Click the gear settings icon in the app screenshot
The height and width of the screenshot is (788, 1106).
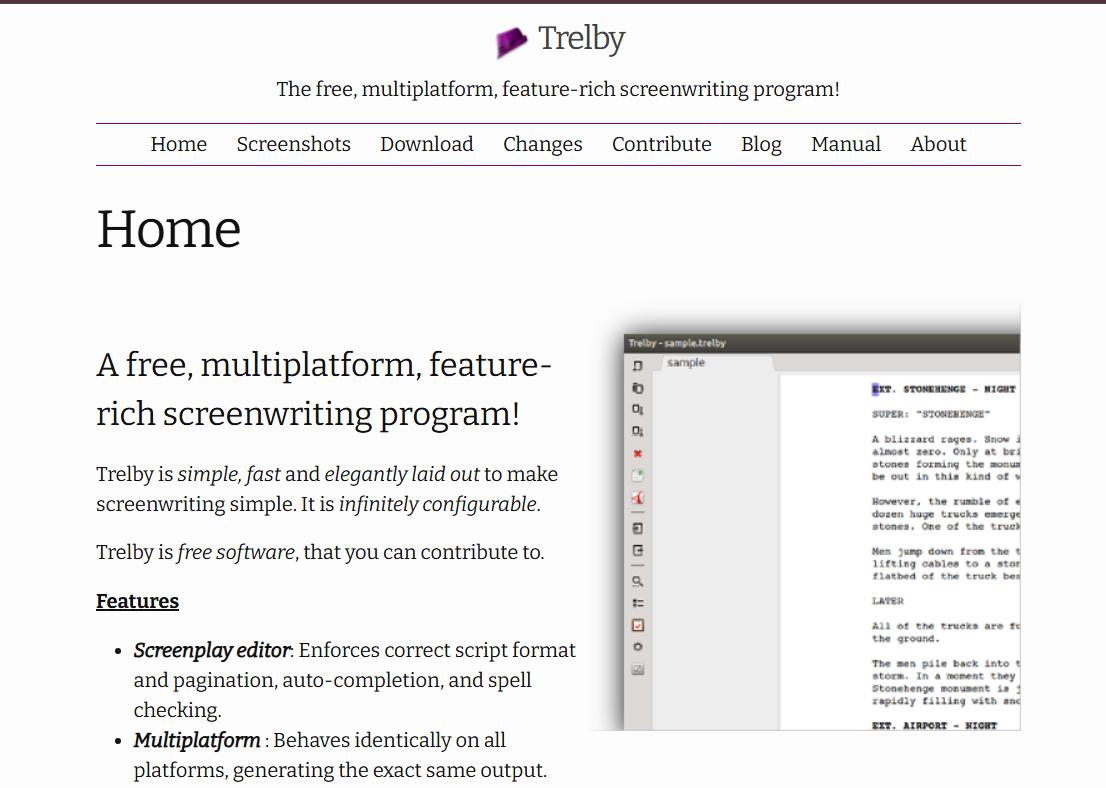pos(638,647)
